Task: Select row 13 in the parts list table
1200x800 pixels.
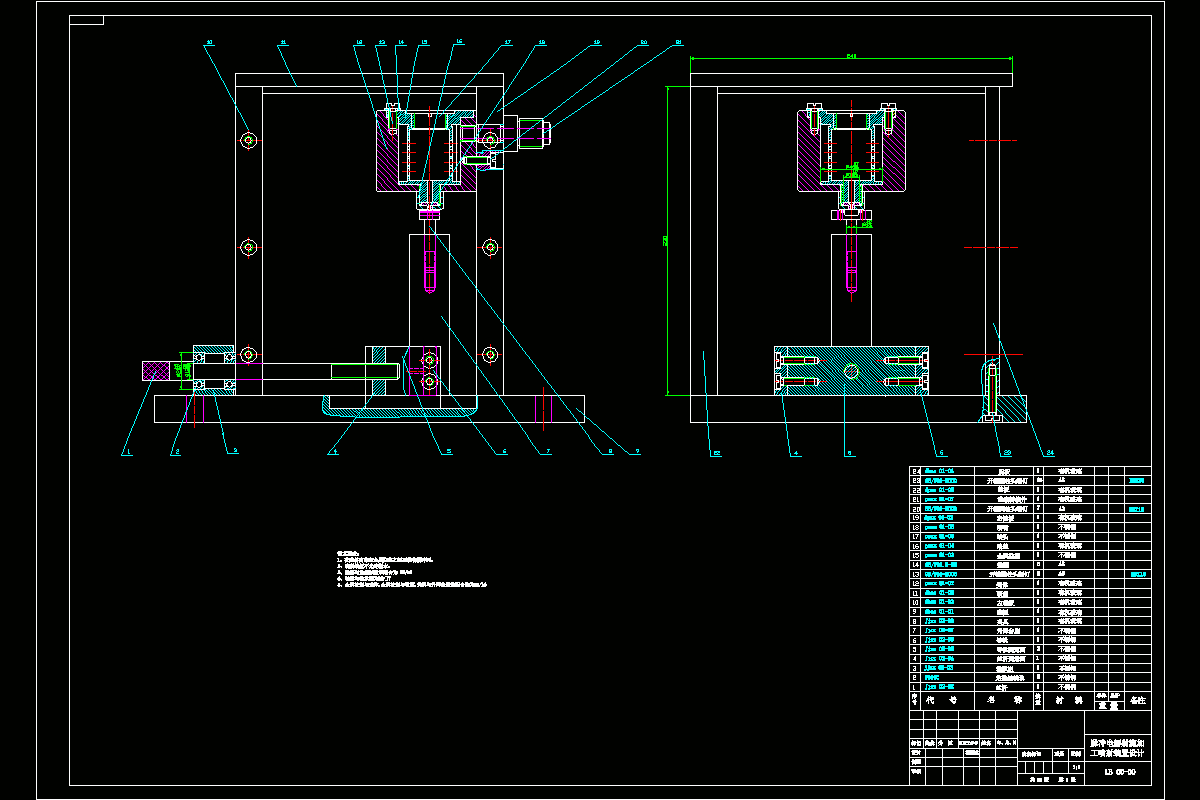Action: click(x=1029, y=574)
